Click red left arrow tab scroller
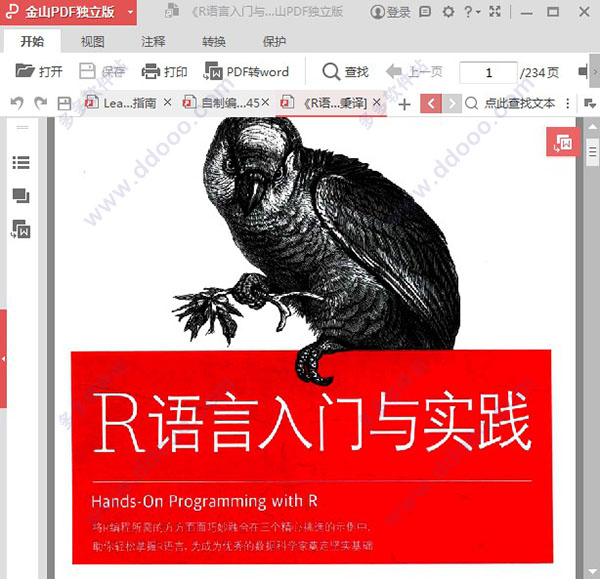600x579 pixels. tap(431, 104)
